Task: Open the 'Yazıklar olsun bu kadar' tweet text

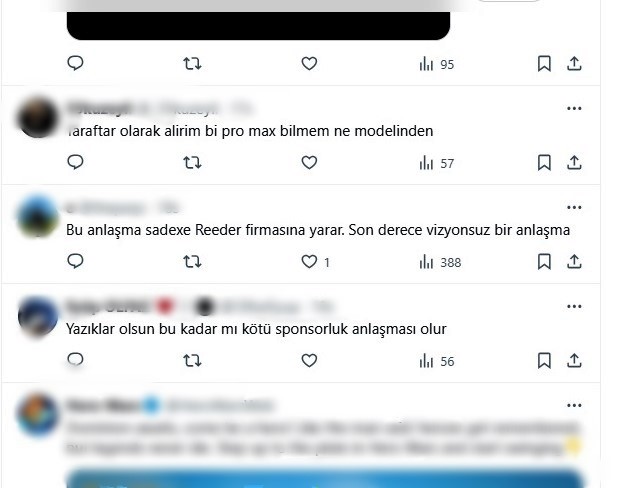Action: (x=256, y=329)
